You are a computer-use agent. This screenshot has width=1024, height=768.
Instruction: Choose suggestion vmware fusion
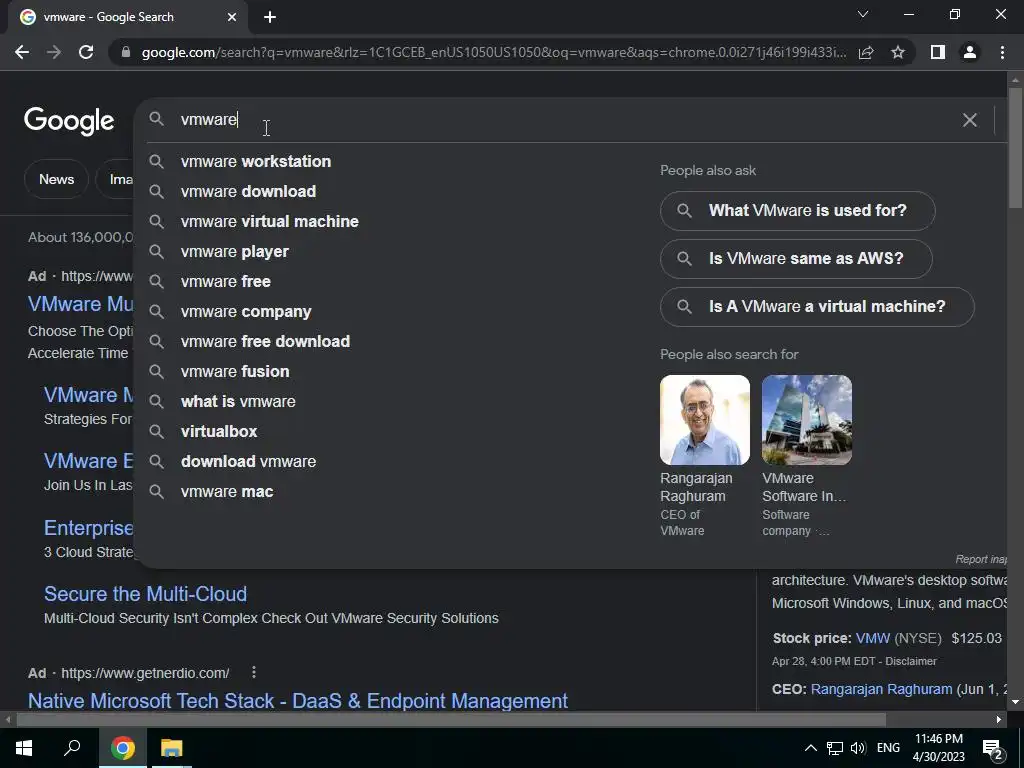[234, 372]
